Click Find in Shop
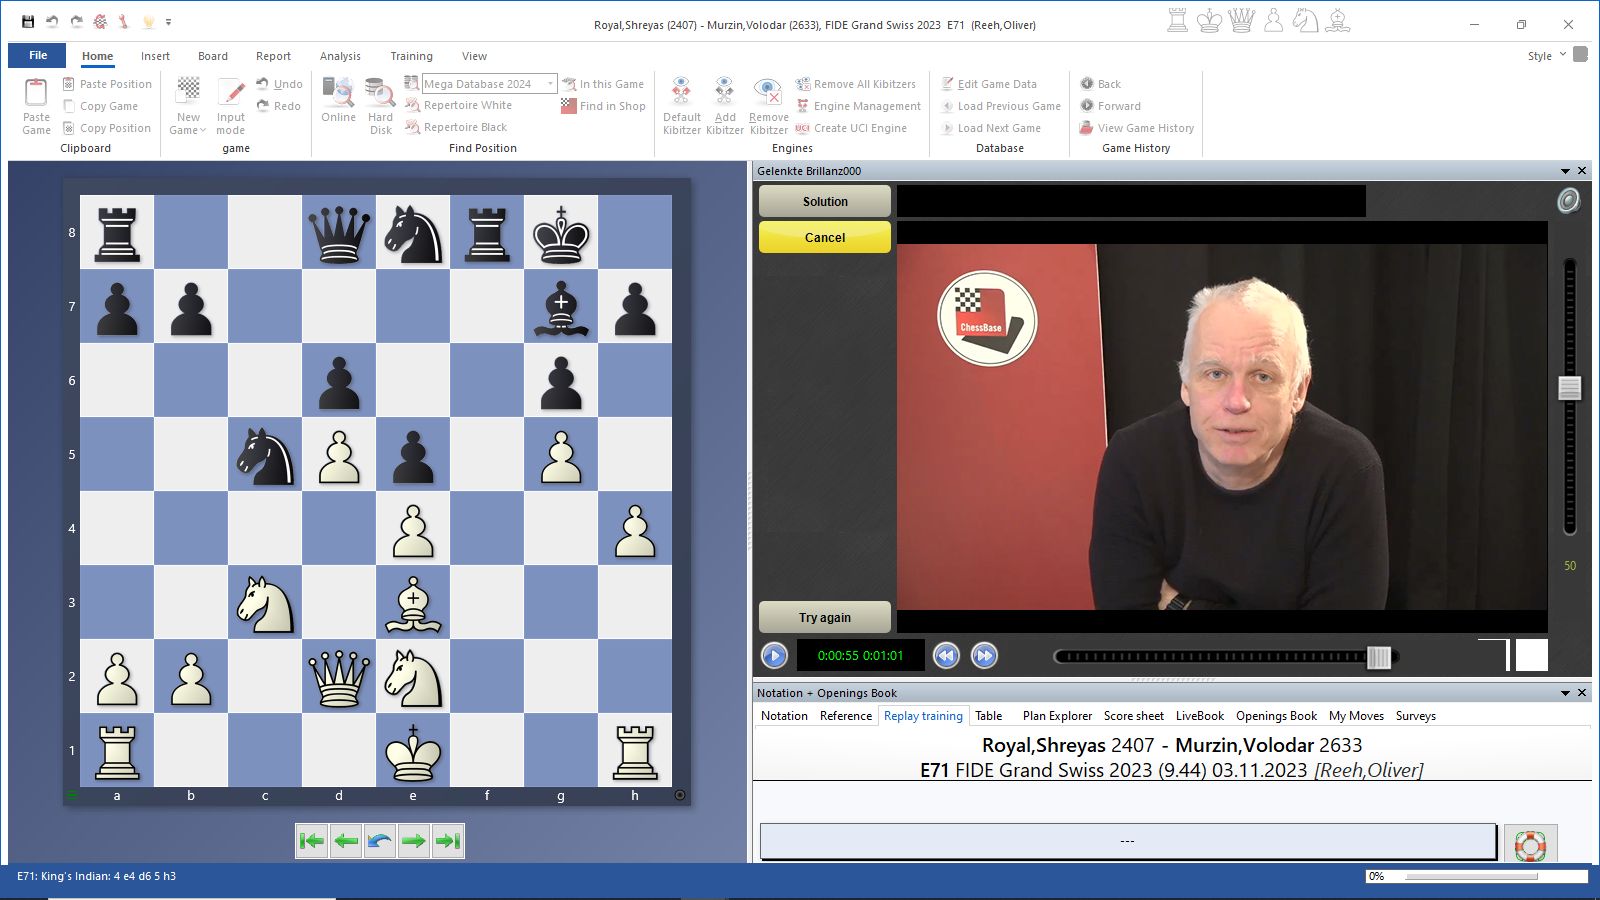The width and height of the screenshot is (1600, 900). coord(603,106)
